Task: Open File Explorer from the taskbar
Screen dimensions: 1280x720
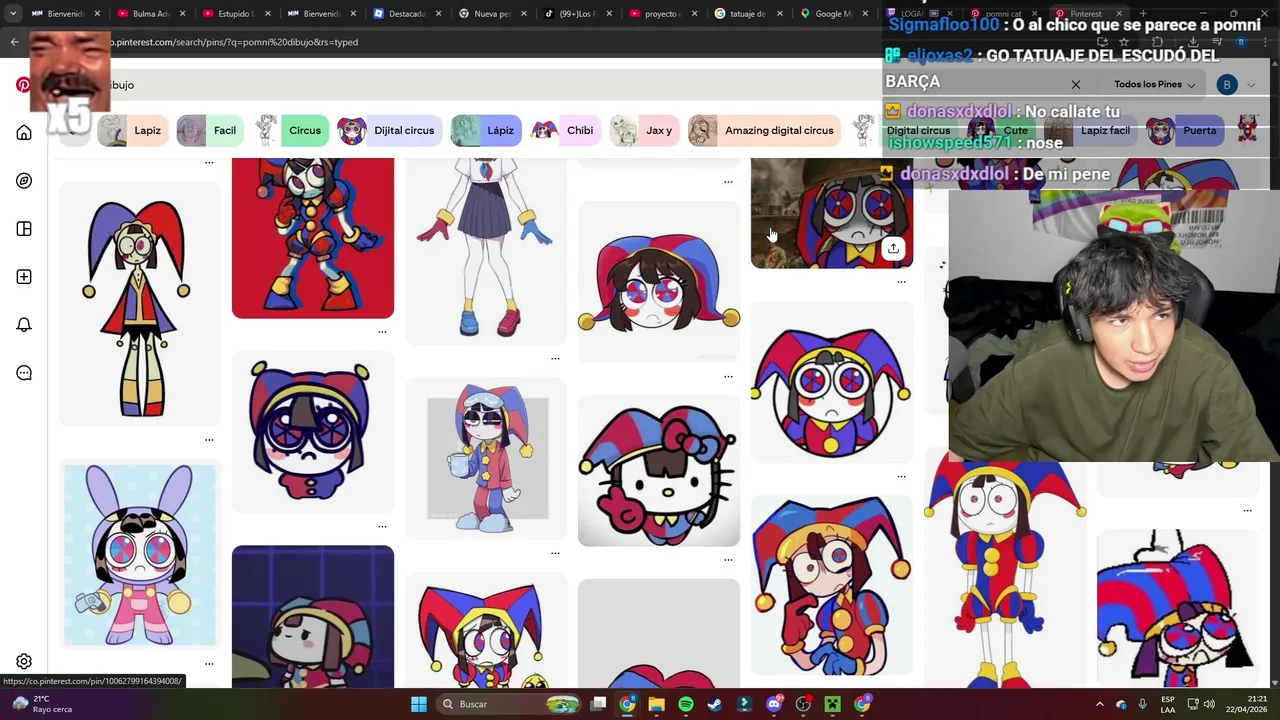Action: [656, 704]
